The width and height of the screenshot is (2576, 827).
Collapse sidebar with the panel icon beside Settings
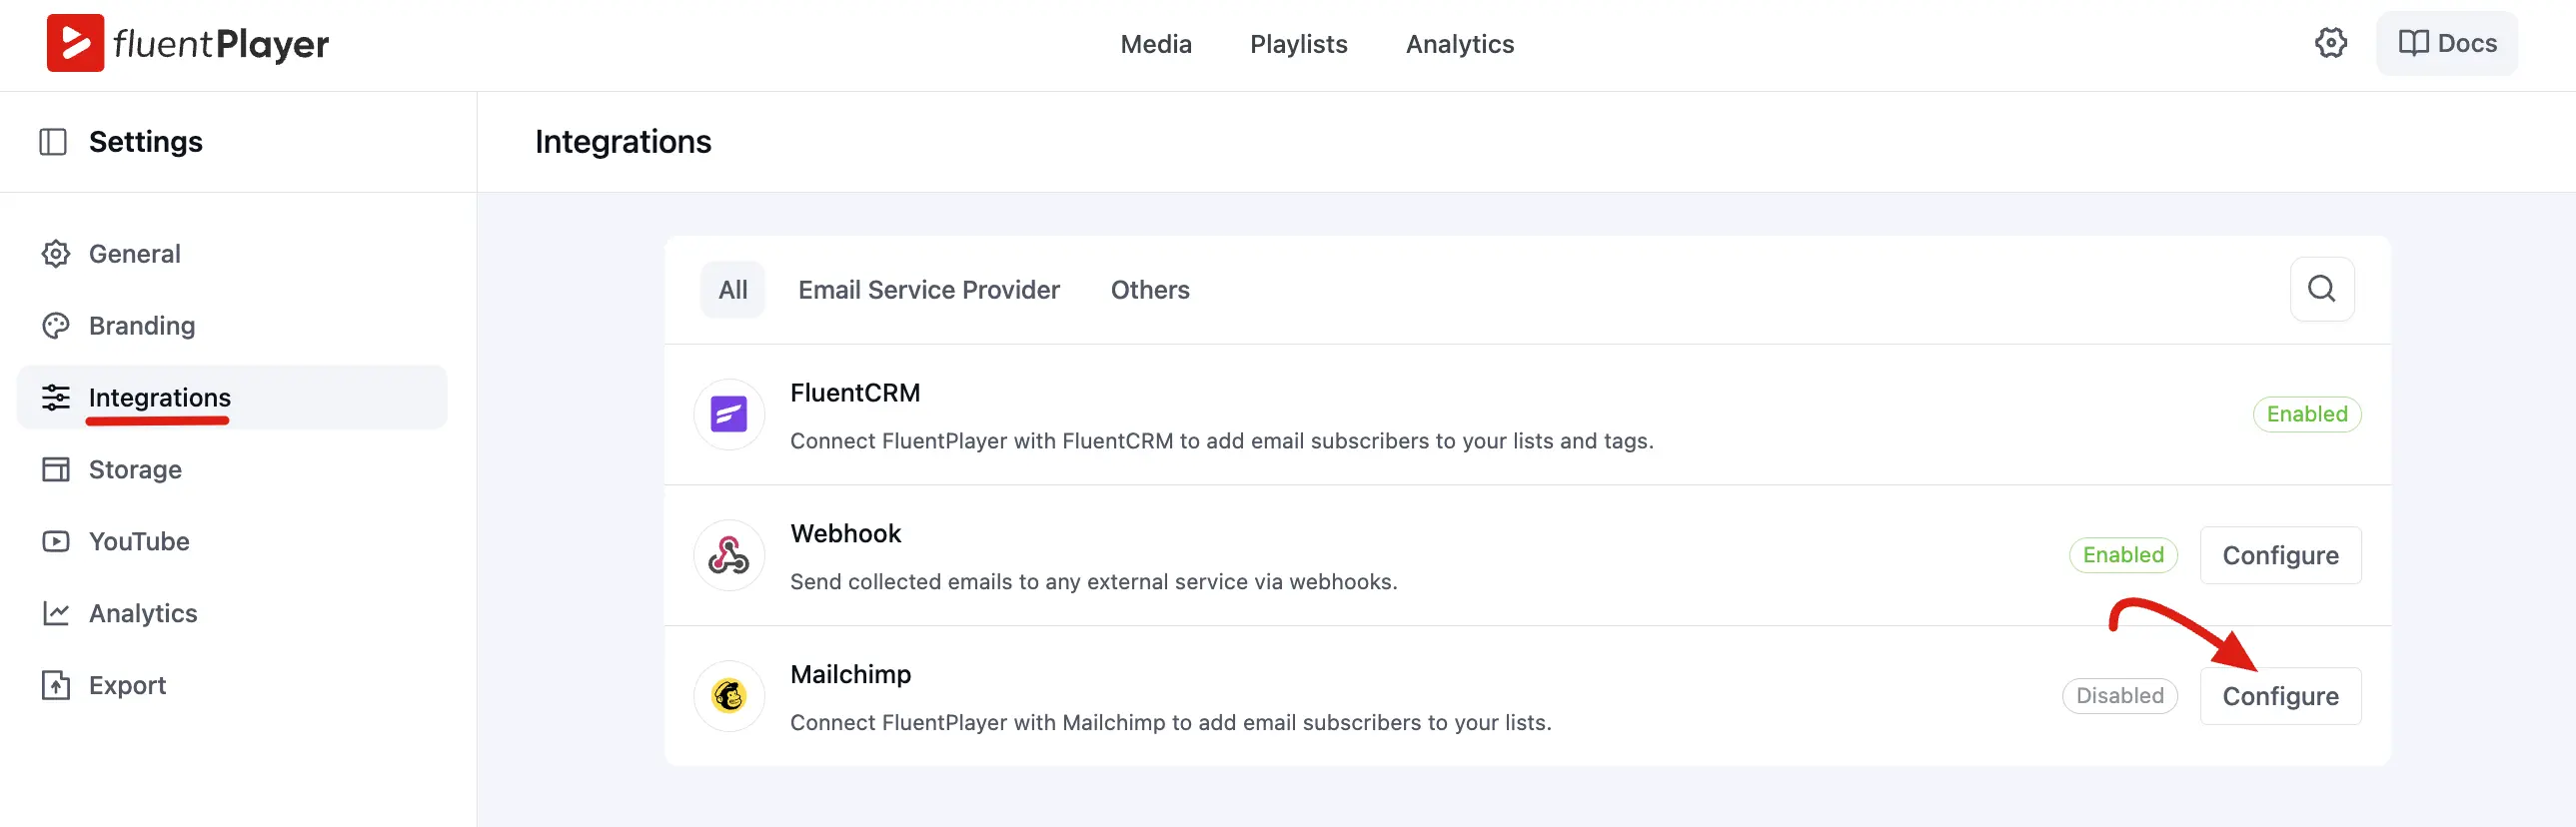pos(53,142)
